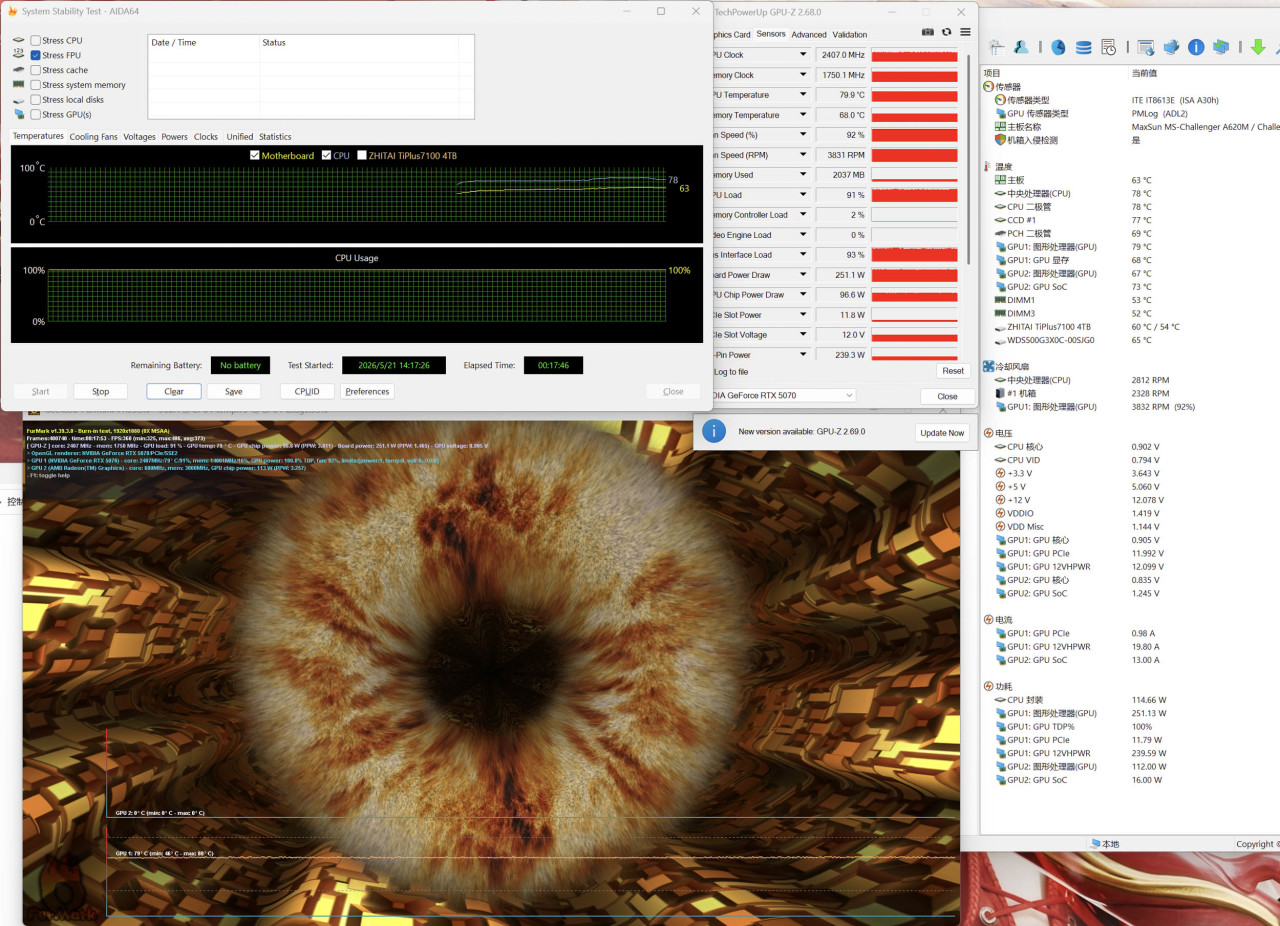This screenshot has height=926, width=1280.
Task: Click the icon beside Stress cache
Action: pos(19,70)
